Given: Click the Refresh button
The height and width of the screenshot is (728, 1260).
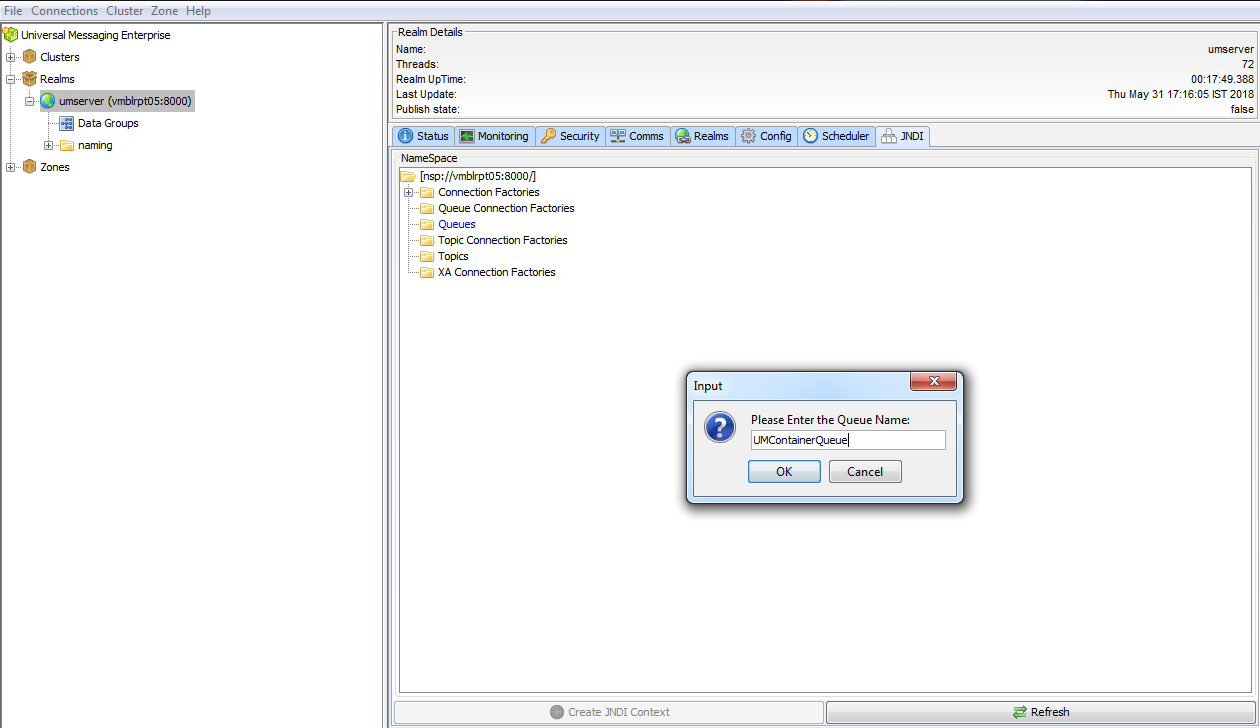Looking at the screenshot, I should point(1041,711).
